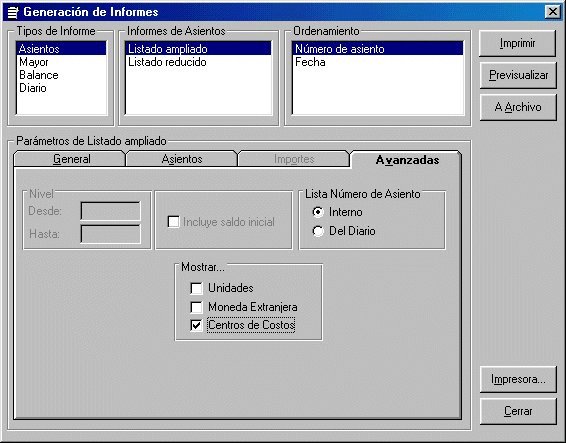566x443 pixels.
Task: Open the Asientos tab
Action: 182,159
